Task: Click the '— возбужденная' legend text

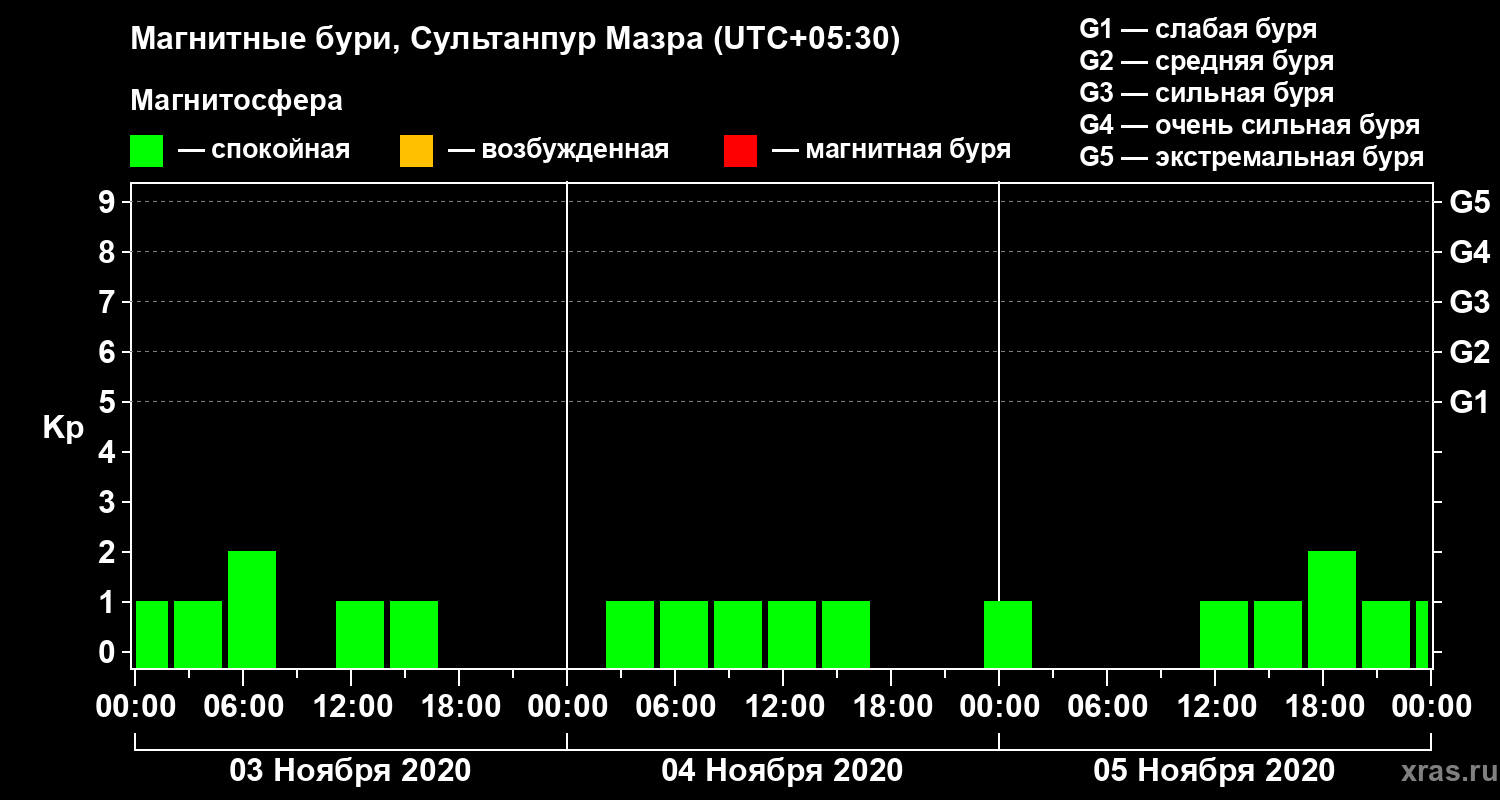Action: pos(558,150)
